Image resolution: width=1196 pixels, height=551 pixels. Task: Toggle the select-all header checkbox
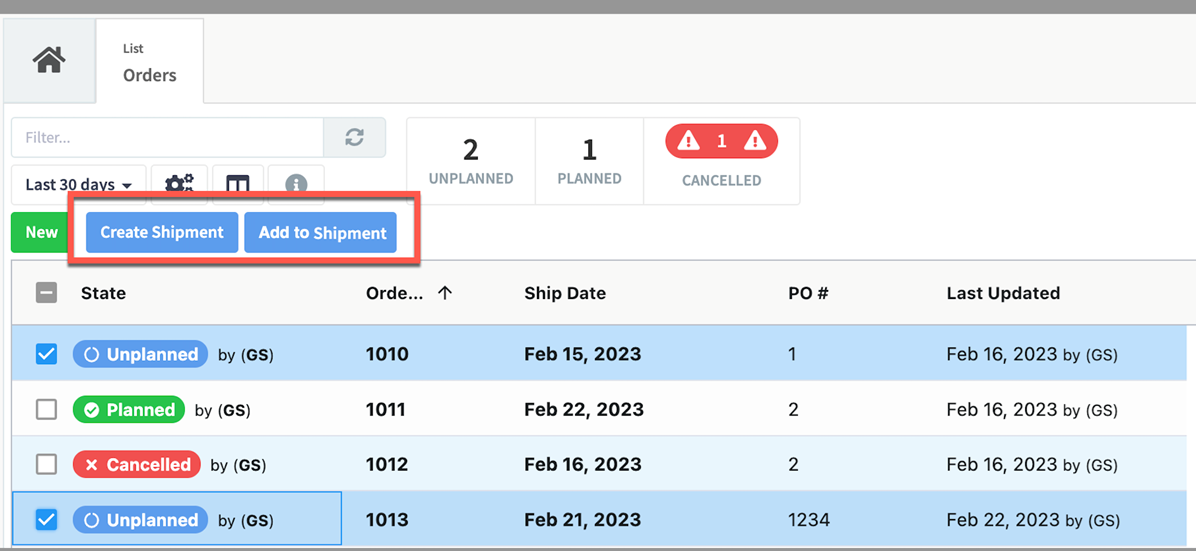46,293
